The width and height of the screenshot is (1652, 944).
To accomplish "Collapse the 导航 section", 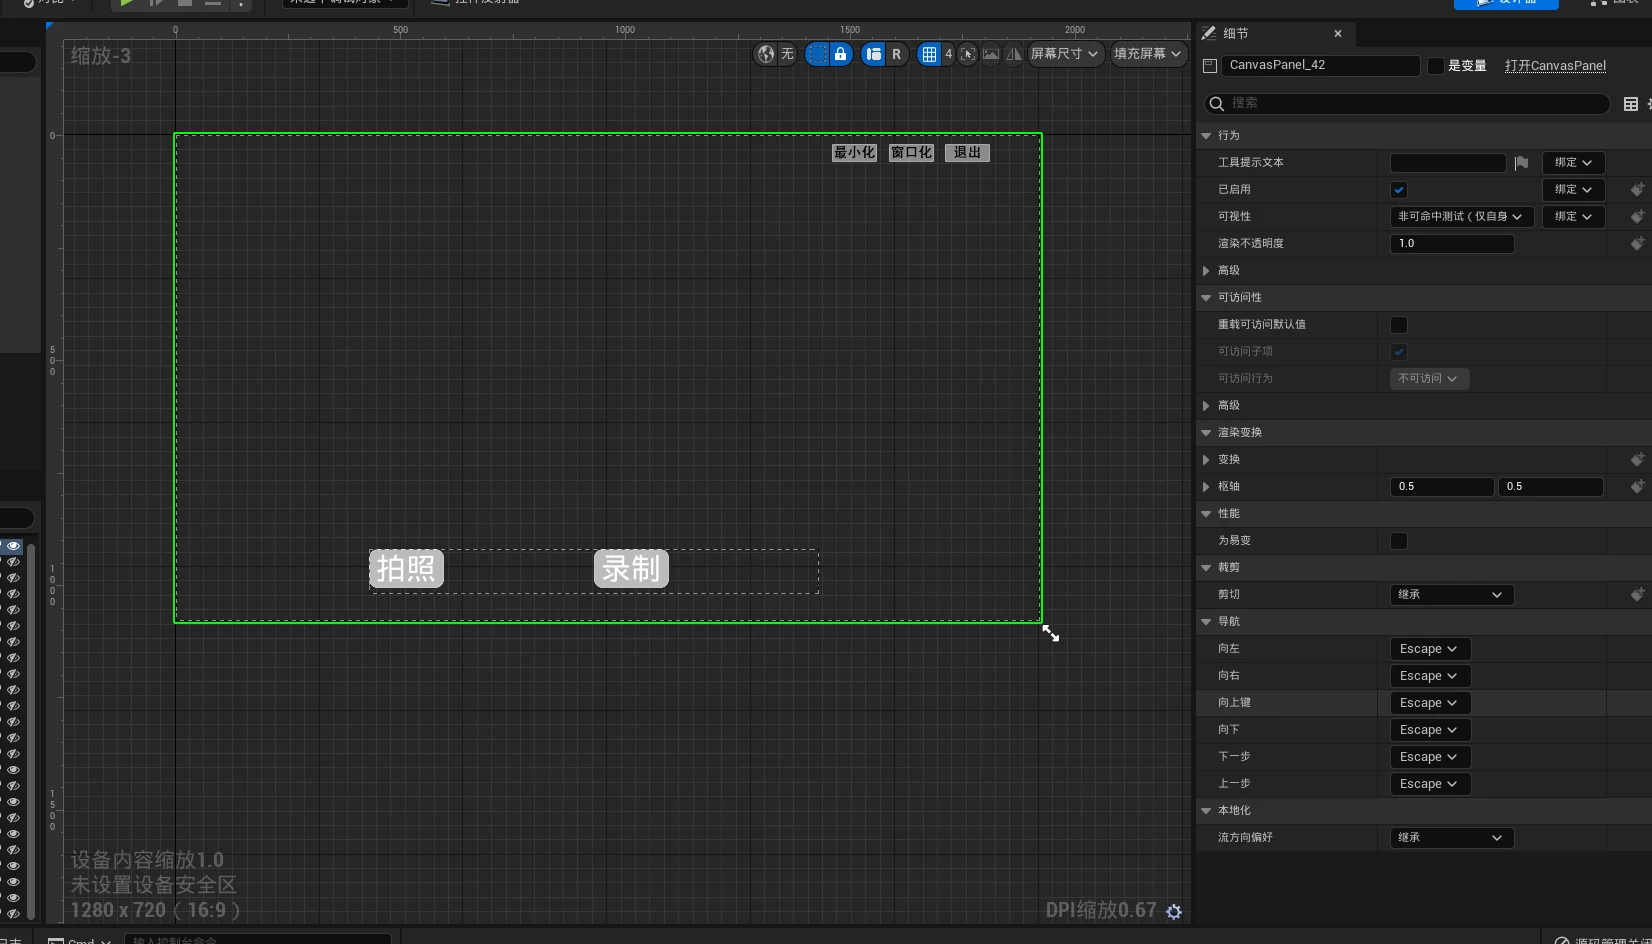I will click(x=1206, y=622).
